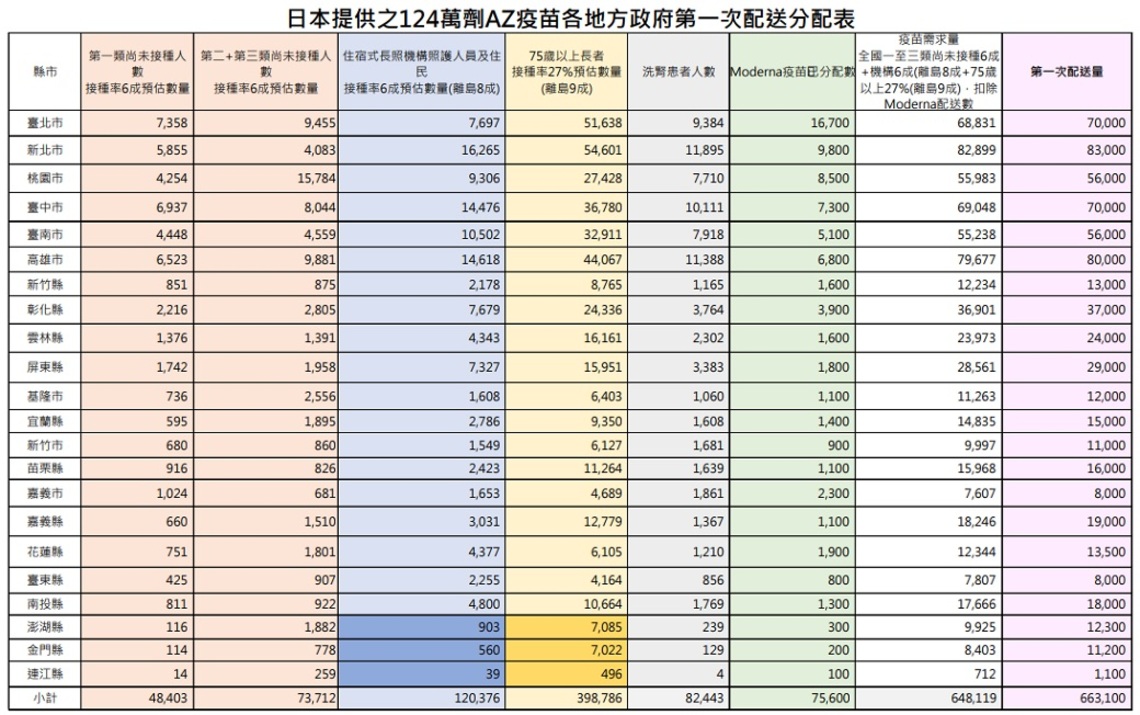Click the 臺中市 row label

[x=45, y=207]
